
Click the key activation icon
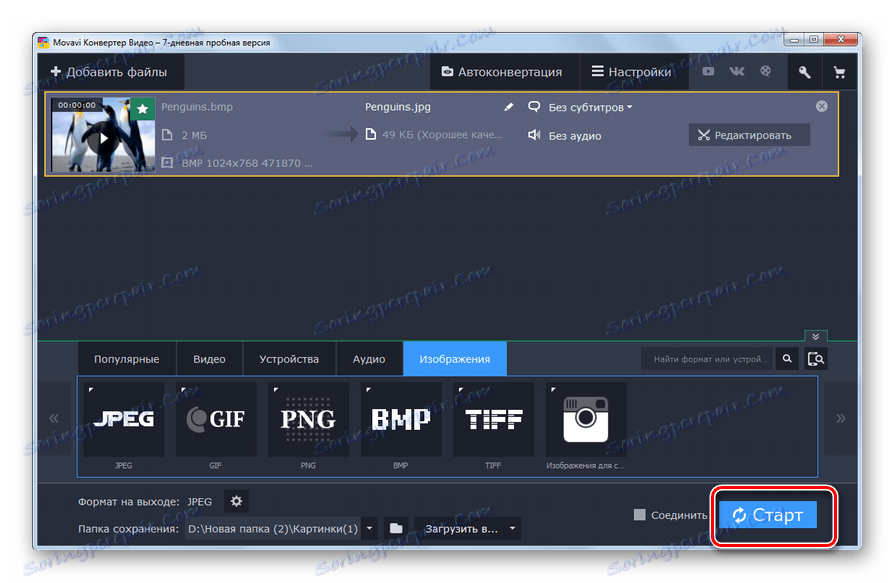click(x=804, y=72)
